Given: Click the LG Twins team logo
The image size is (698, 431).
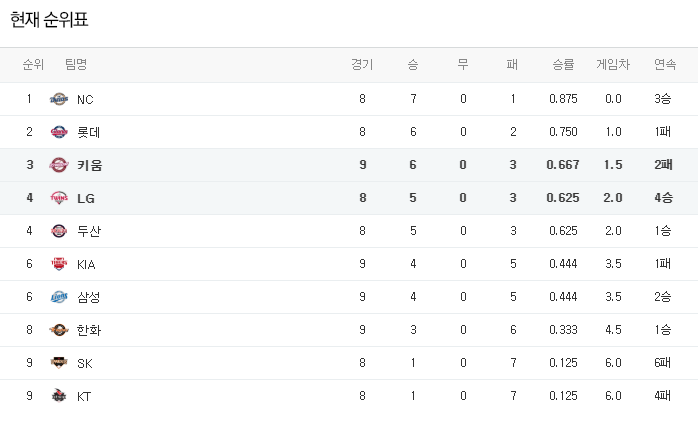Looking at the screenshot, I should pyautogui.click(x=59, y=198).
